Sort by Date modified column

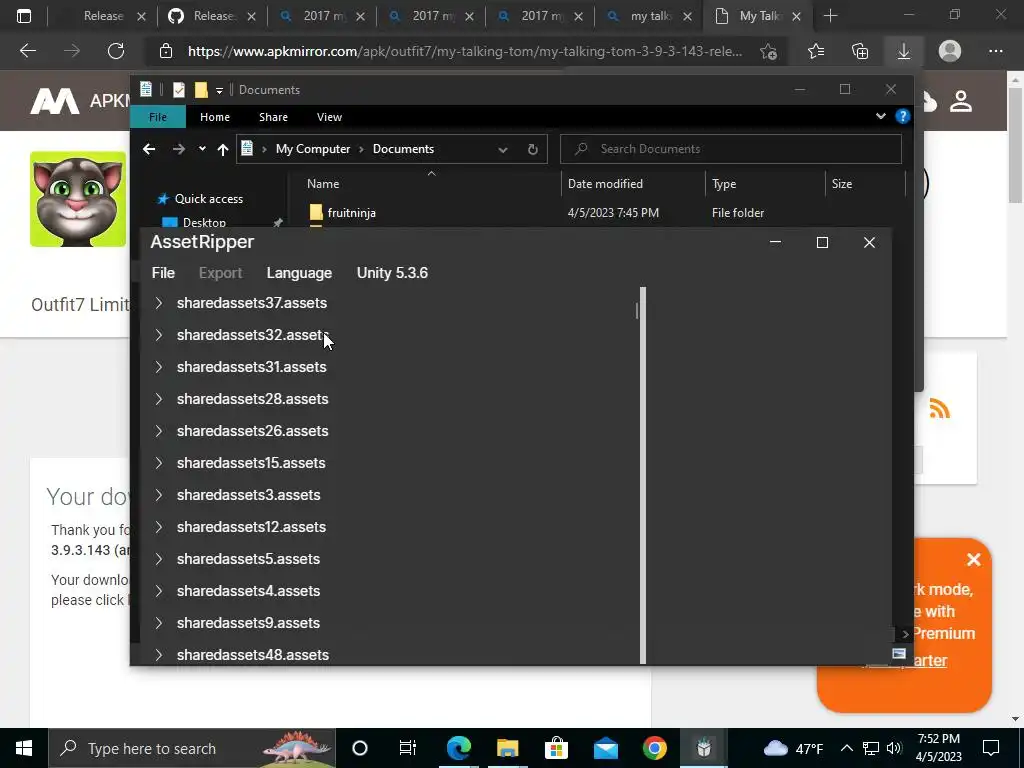click(x=605, y=184)
